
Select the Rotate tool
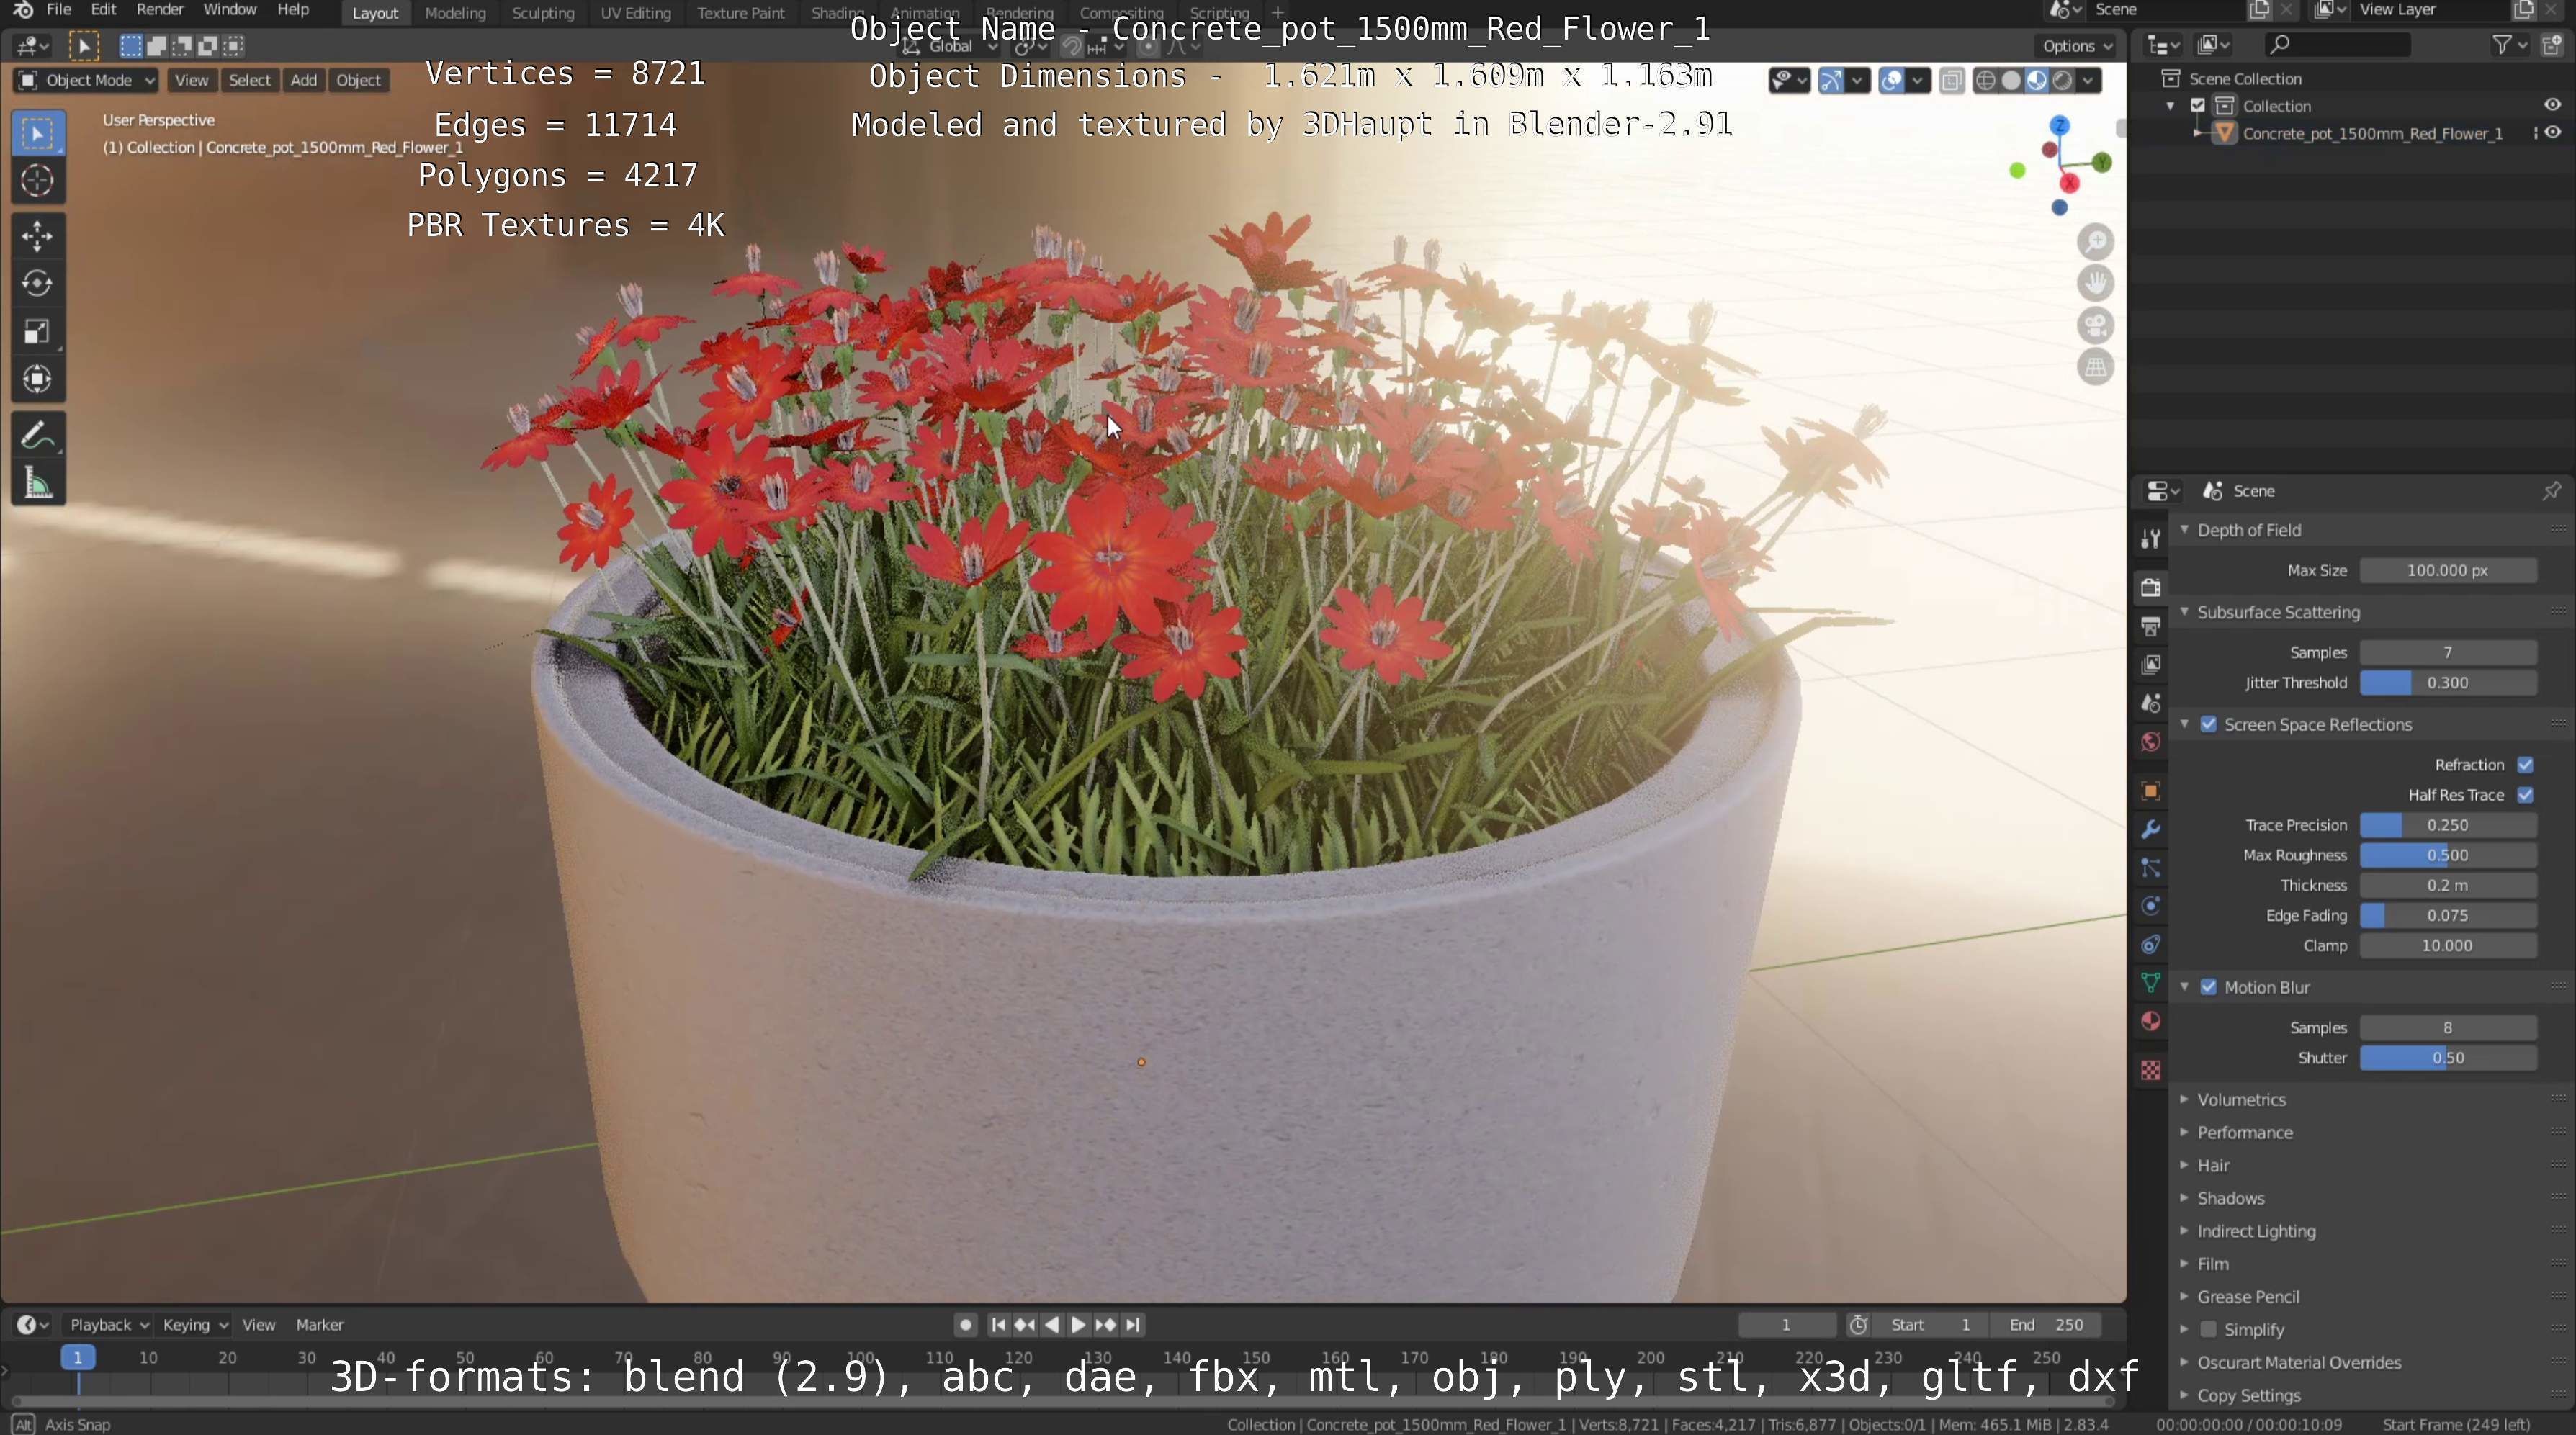tap(38, 284)
